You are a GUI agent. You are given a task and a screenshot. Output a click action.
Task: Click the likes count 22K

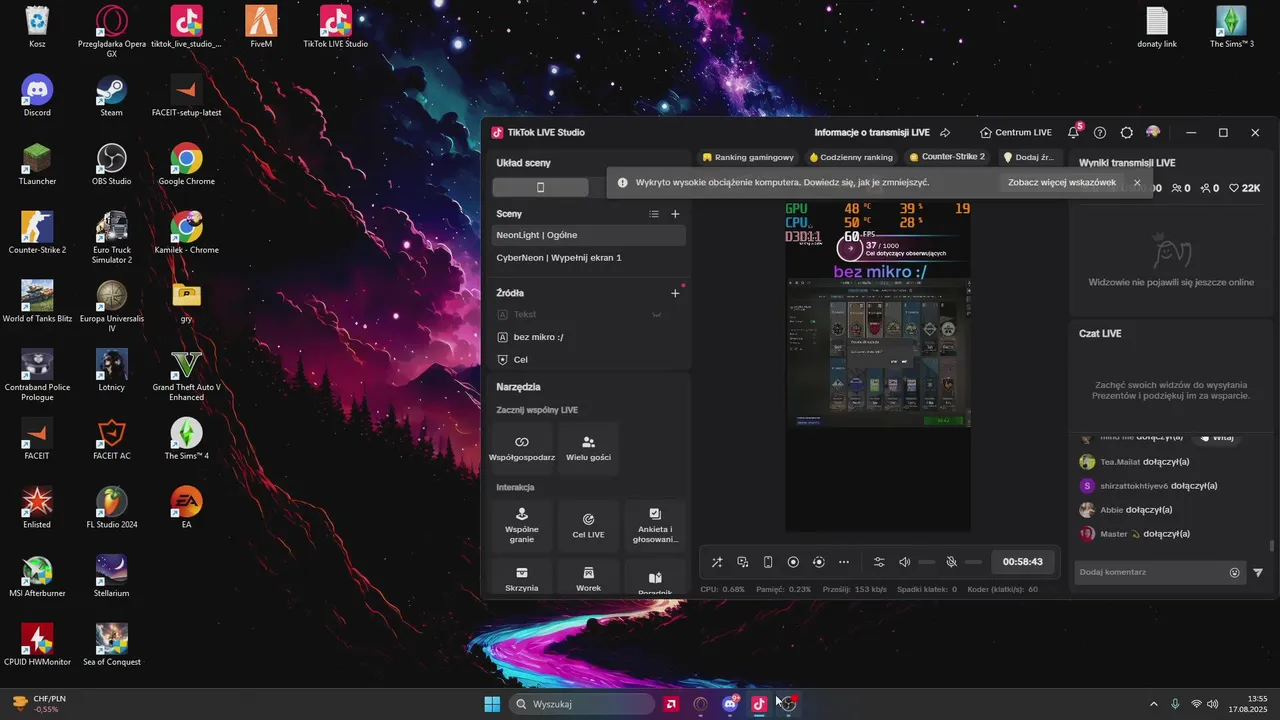[1246, 188]
